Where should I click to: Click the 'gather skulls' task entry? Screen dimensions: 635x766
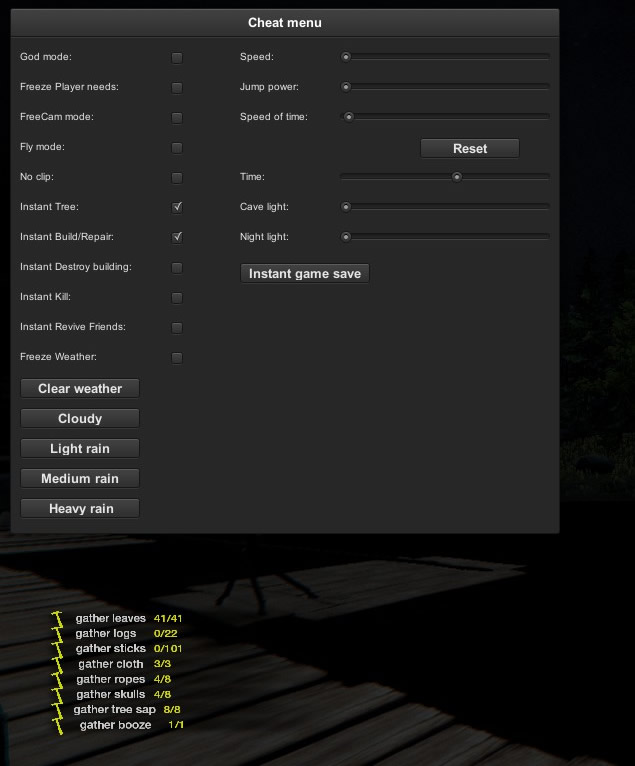tap(110, 694)
